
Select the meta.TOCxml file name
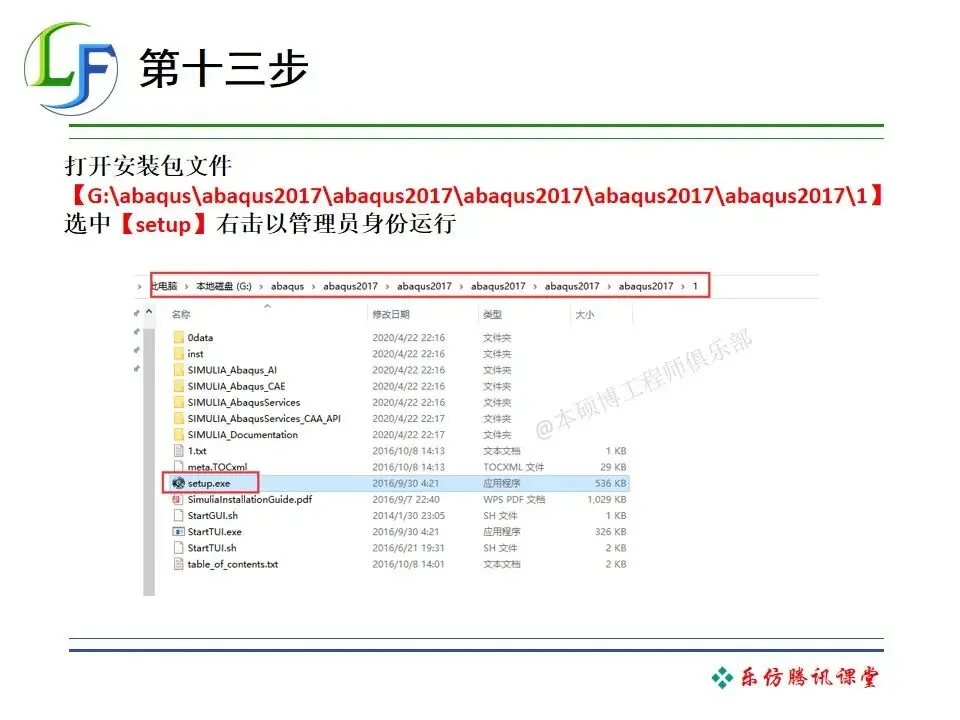(217, 467)
